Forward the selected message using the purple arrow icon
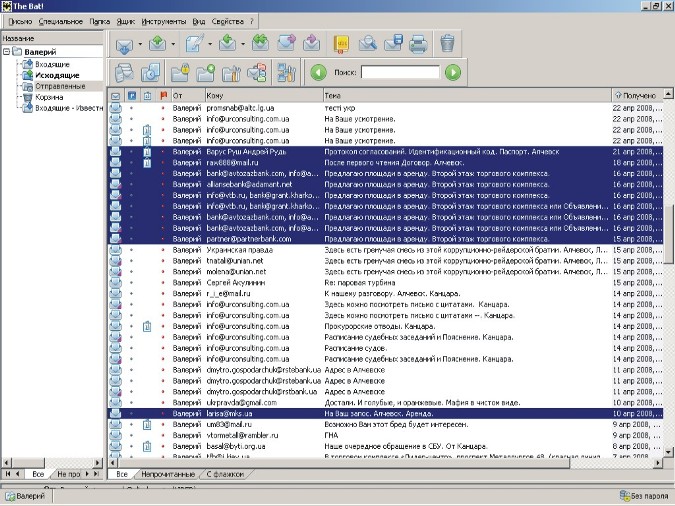This screenshot has width=675, height=506. coord(286,43)
